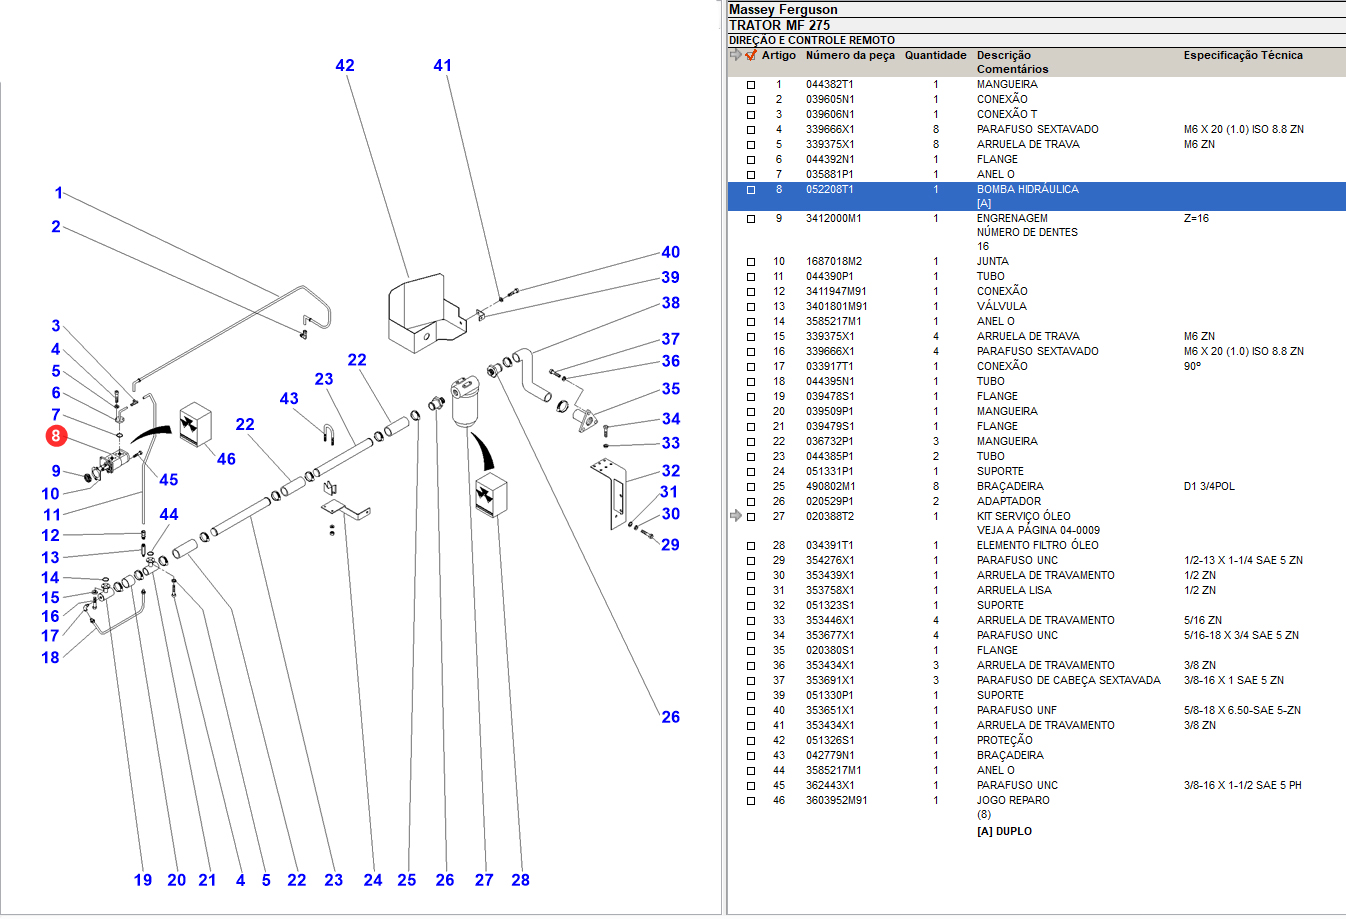Click the repair kit box icon next to callout 46
The image size is (1346, 919).
[x=196, y=424]
